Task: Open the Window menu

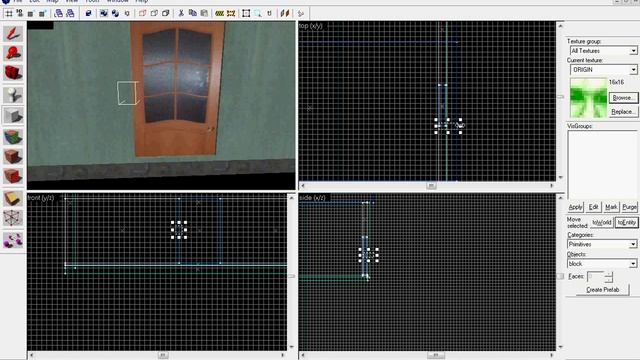Action: 118,2
